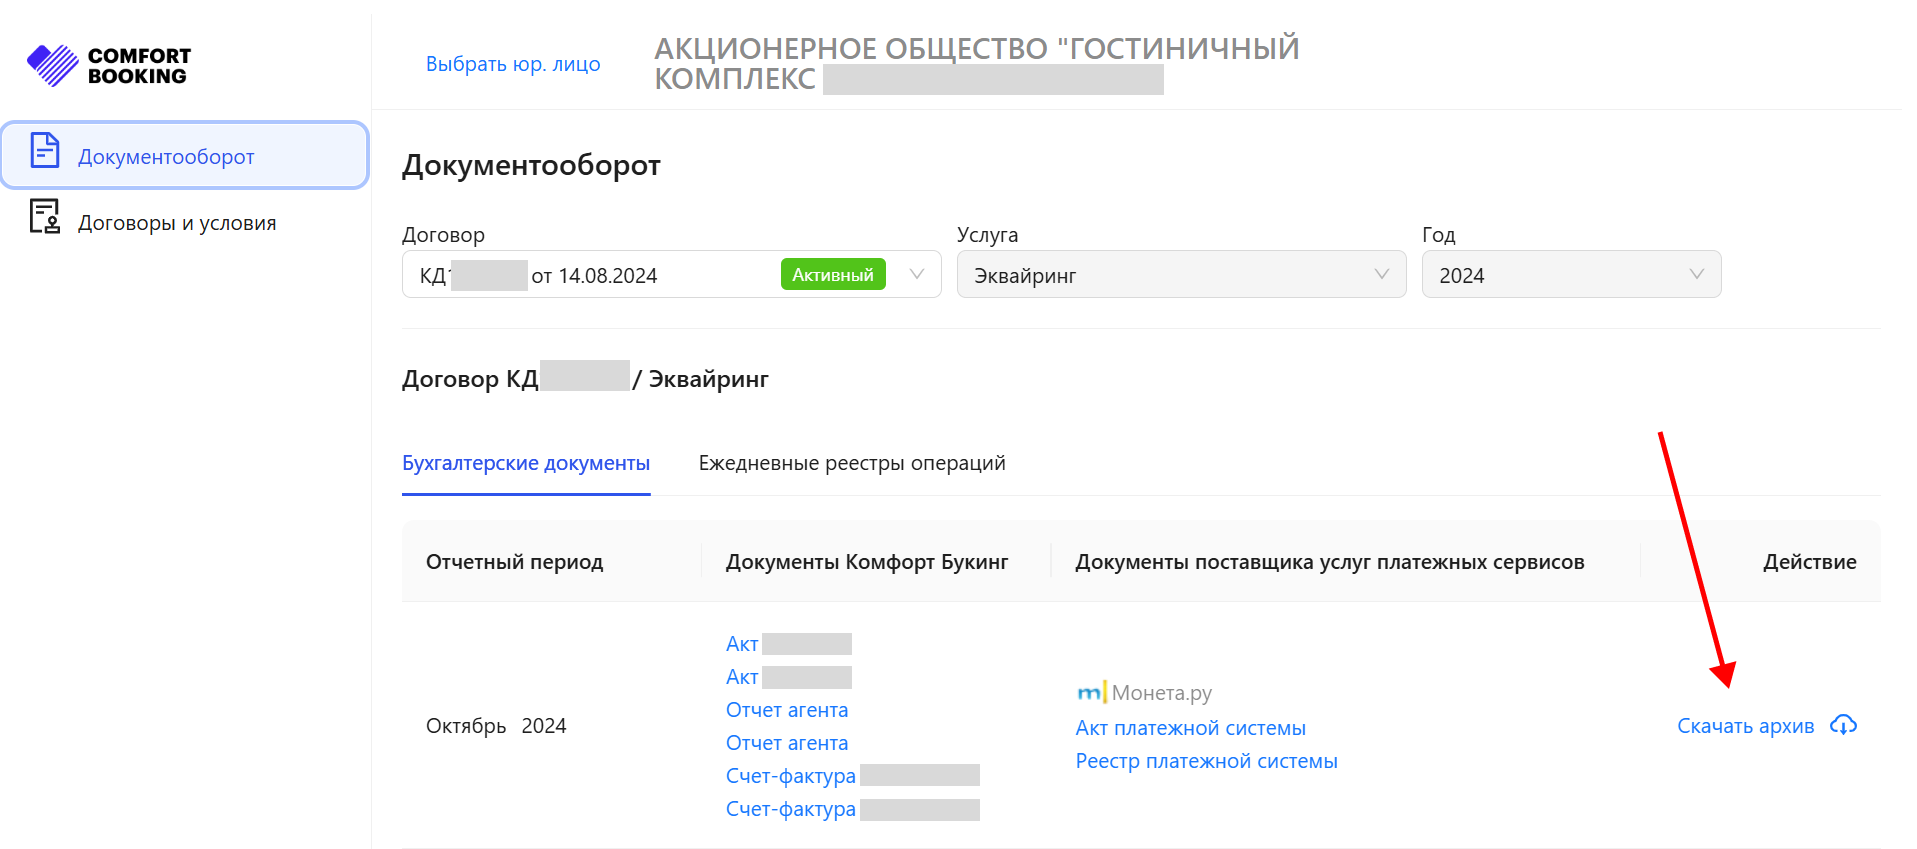The height and width of the screenshot is (849, 1917).
Task: Click the Документооборот document icon in sidebar
Action: 45,150
